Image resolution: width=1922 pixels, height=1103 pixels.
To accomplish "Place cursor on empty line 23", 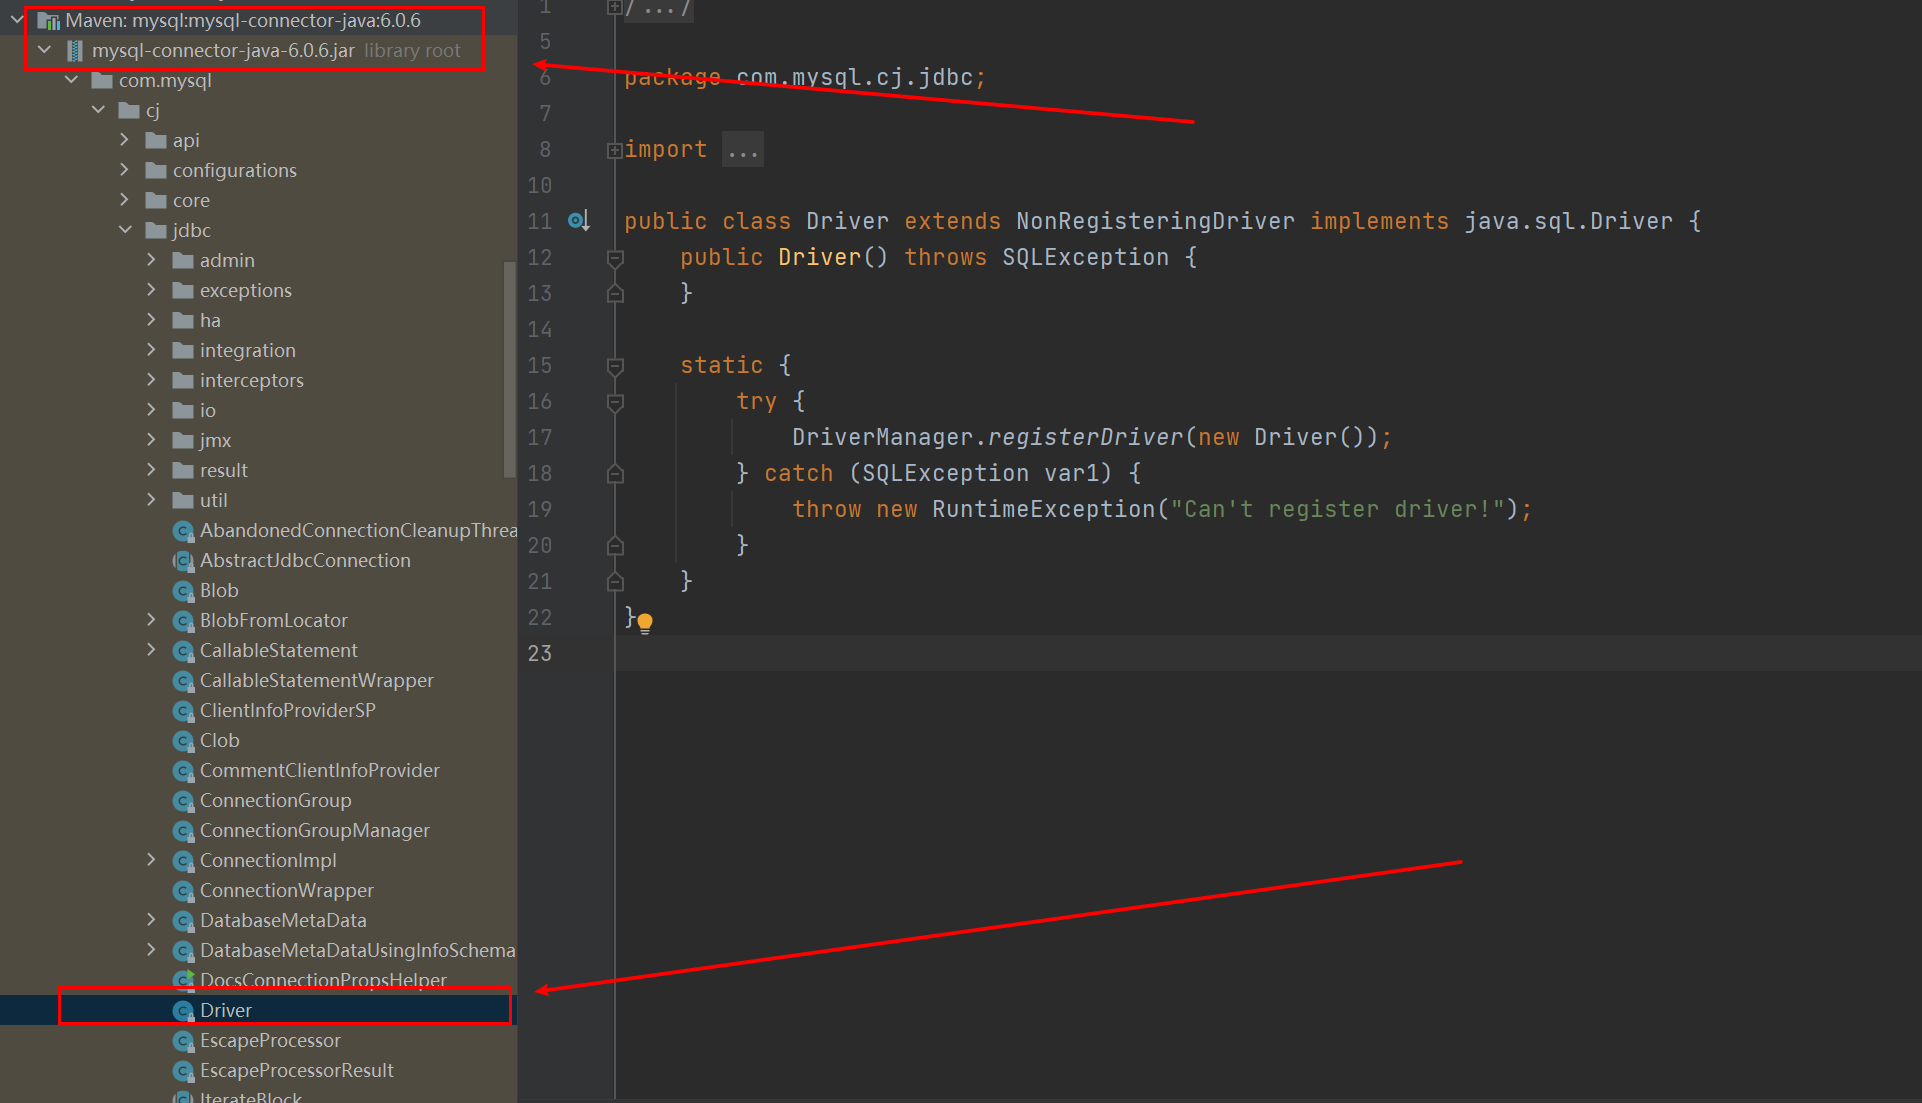I will click(1268, 653).
